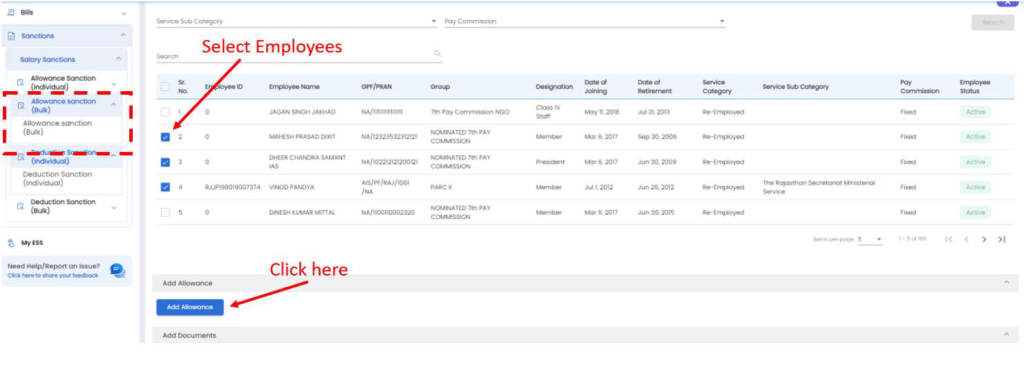This screenshot has height=366, width=1024.
Task: Collapse the Add Documents section
Action: (x=1006, y=334)
